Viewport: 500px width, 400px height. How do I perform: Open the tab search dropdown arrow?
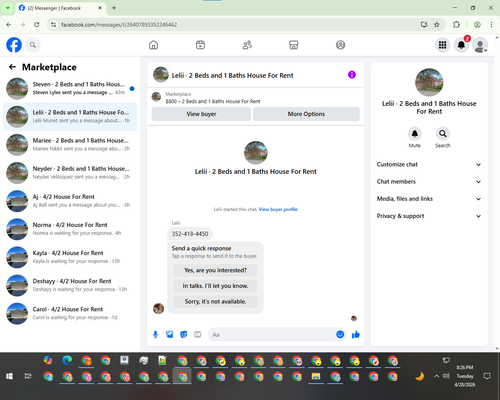click(x=8, y=8)
